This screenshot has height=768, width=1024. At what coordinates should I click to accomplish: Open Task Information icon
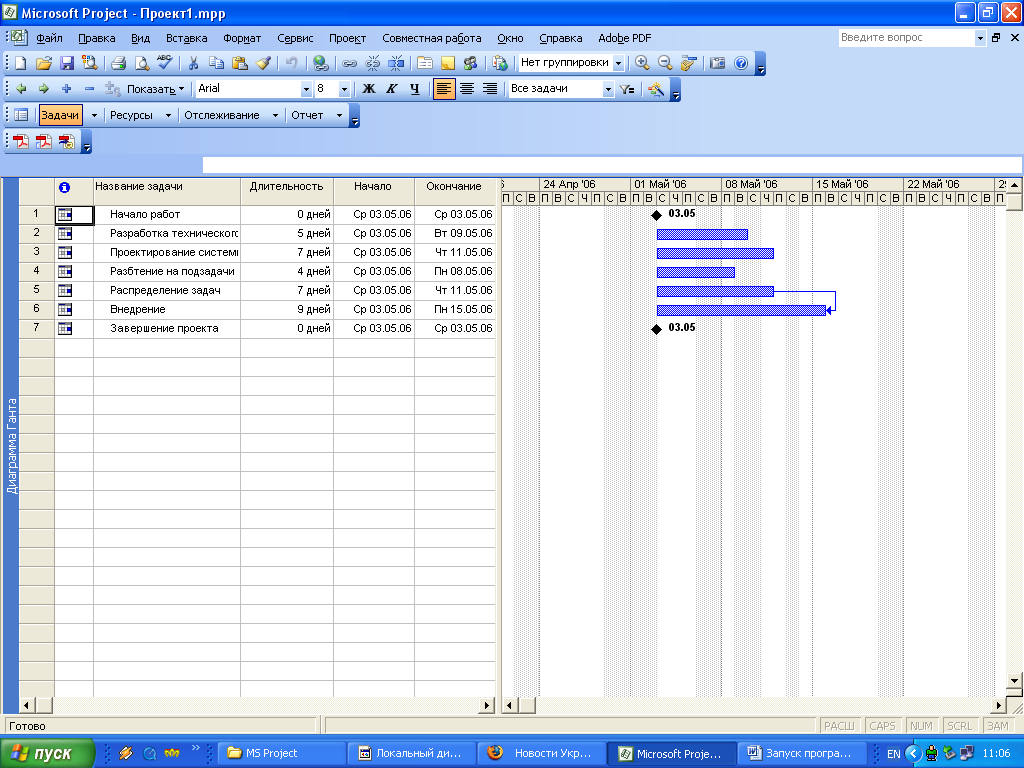424,63
